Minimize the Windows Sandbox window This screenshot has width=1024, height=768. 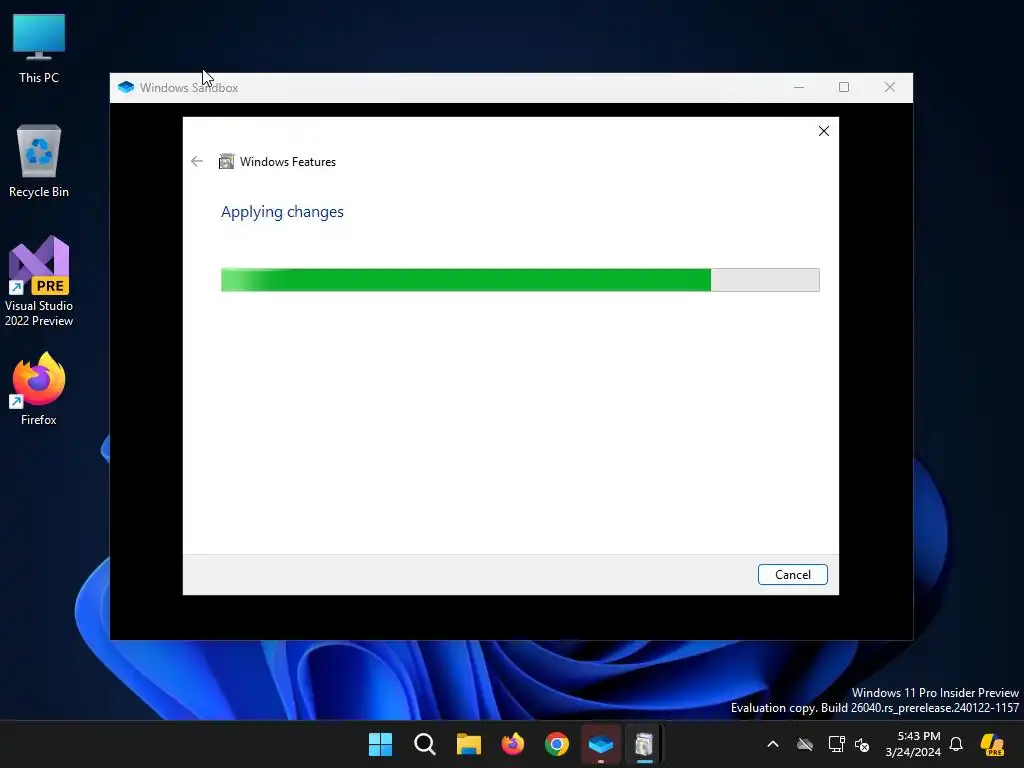pos(799,88)
